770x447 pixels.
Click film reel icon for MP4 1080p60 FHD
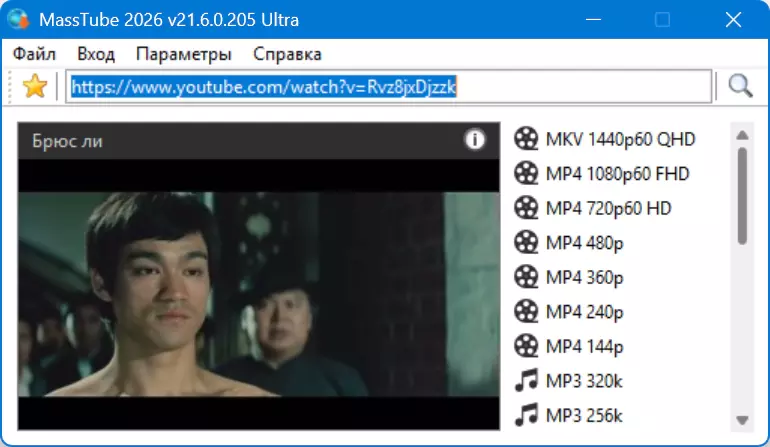coord(526,173)
